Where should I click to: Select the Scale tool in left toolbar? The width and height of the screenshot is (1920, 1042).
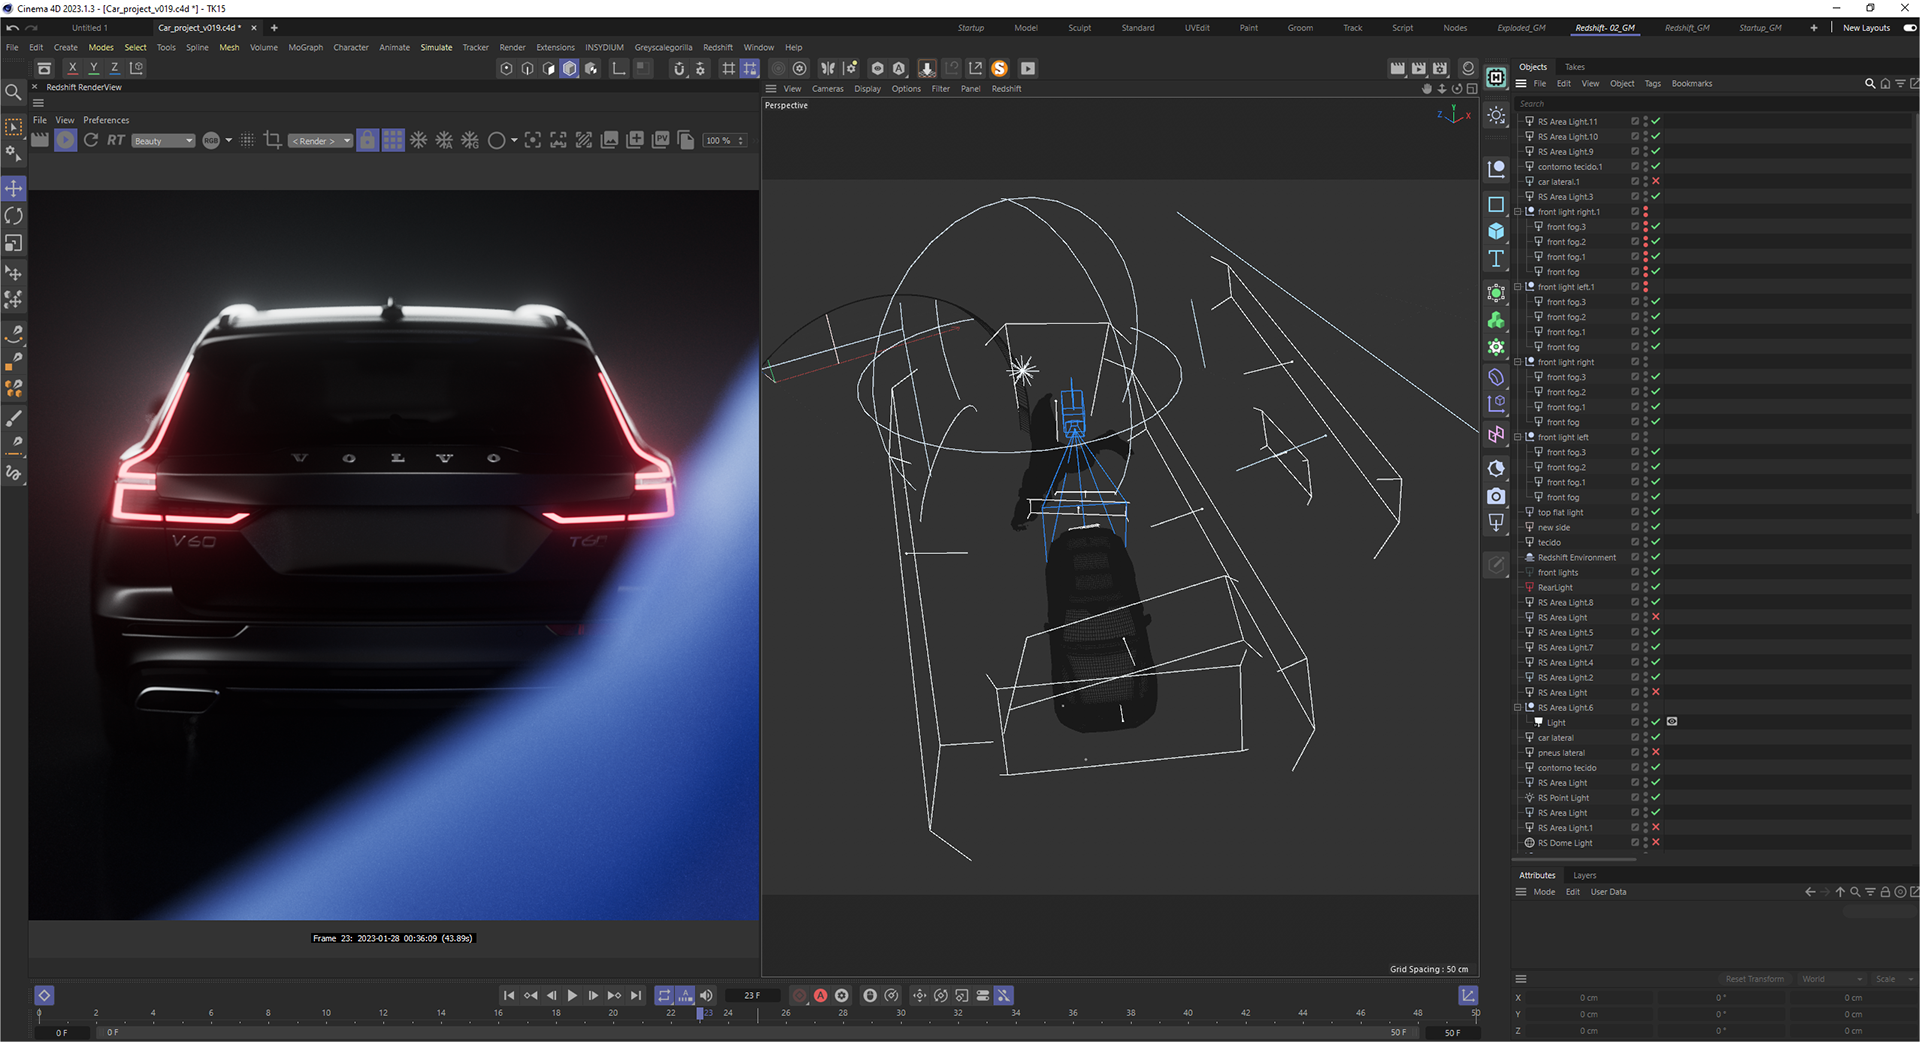(14, 243)
